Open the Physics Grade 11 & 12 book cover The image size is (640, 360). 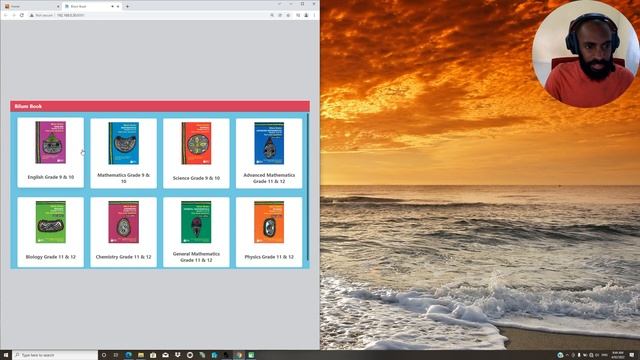coord(269,222)
